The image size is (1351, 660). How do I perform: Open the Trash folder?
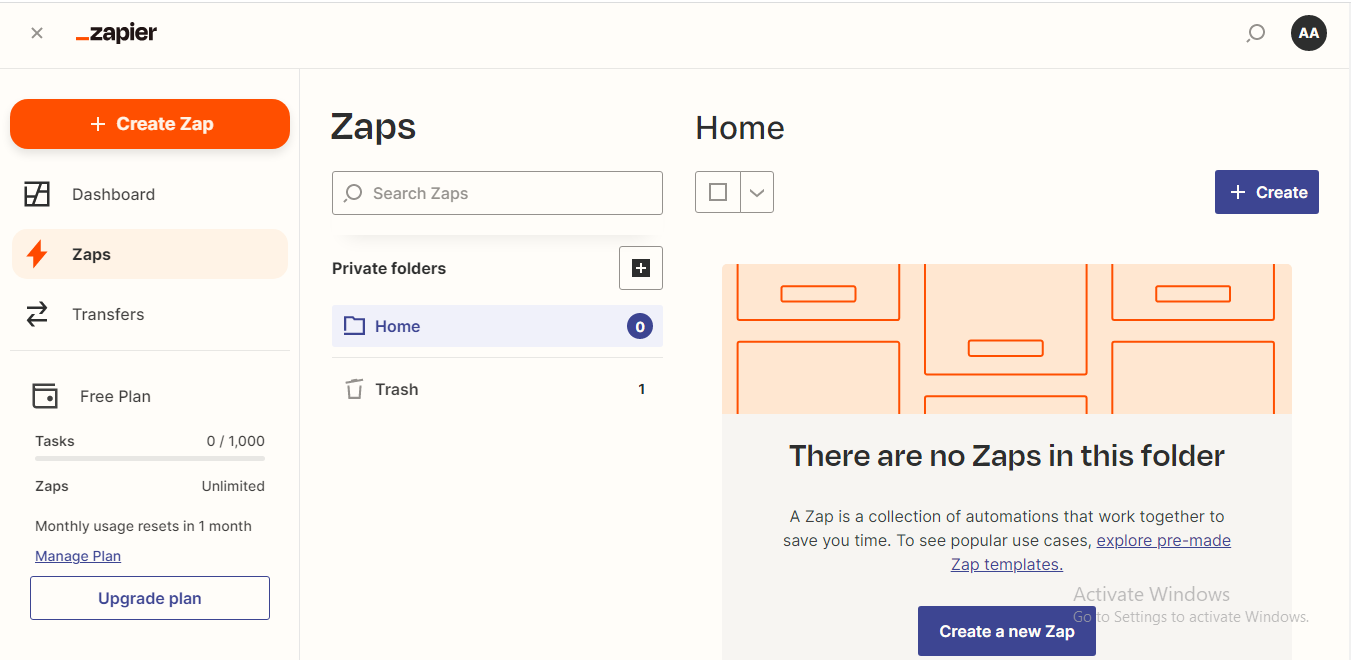497,389
